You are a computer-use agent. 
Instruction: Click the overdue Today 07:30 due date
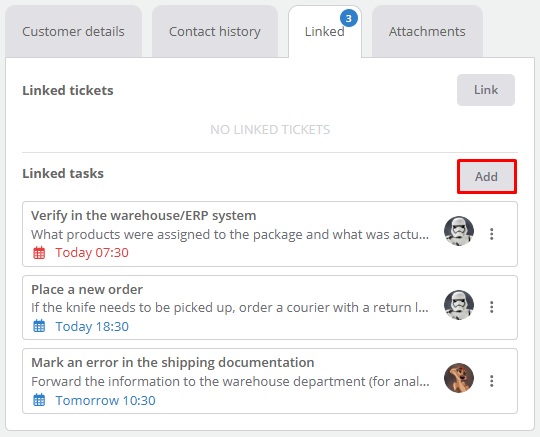click(92, 253)
